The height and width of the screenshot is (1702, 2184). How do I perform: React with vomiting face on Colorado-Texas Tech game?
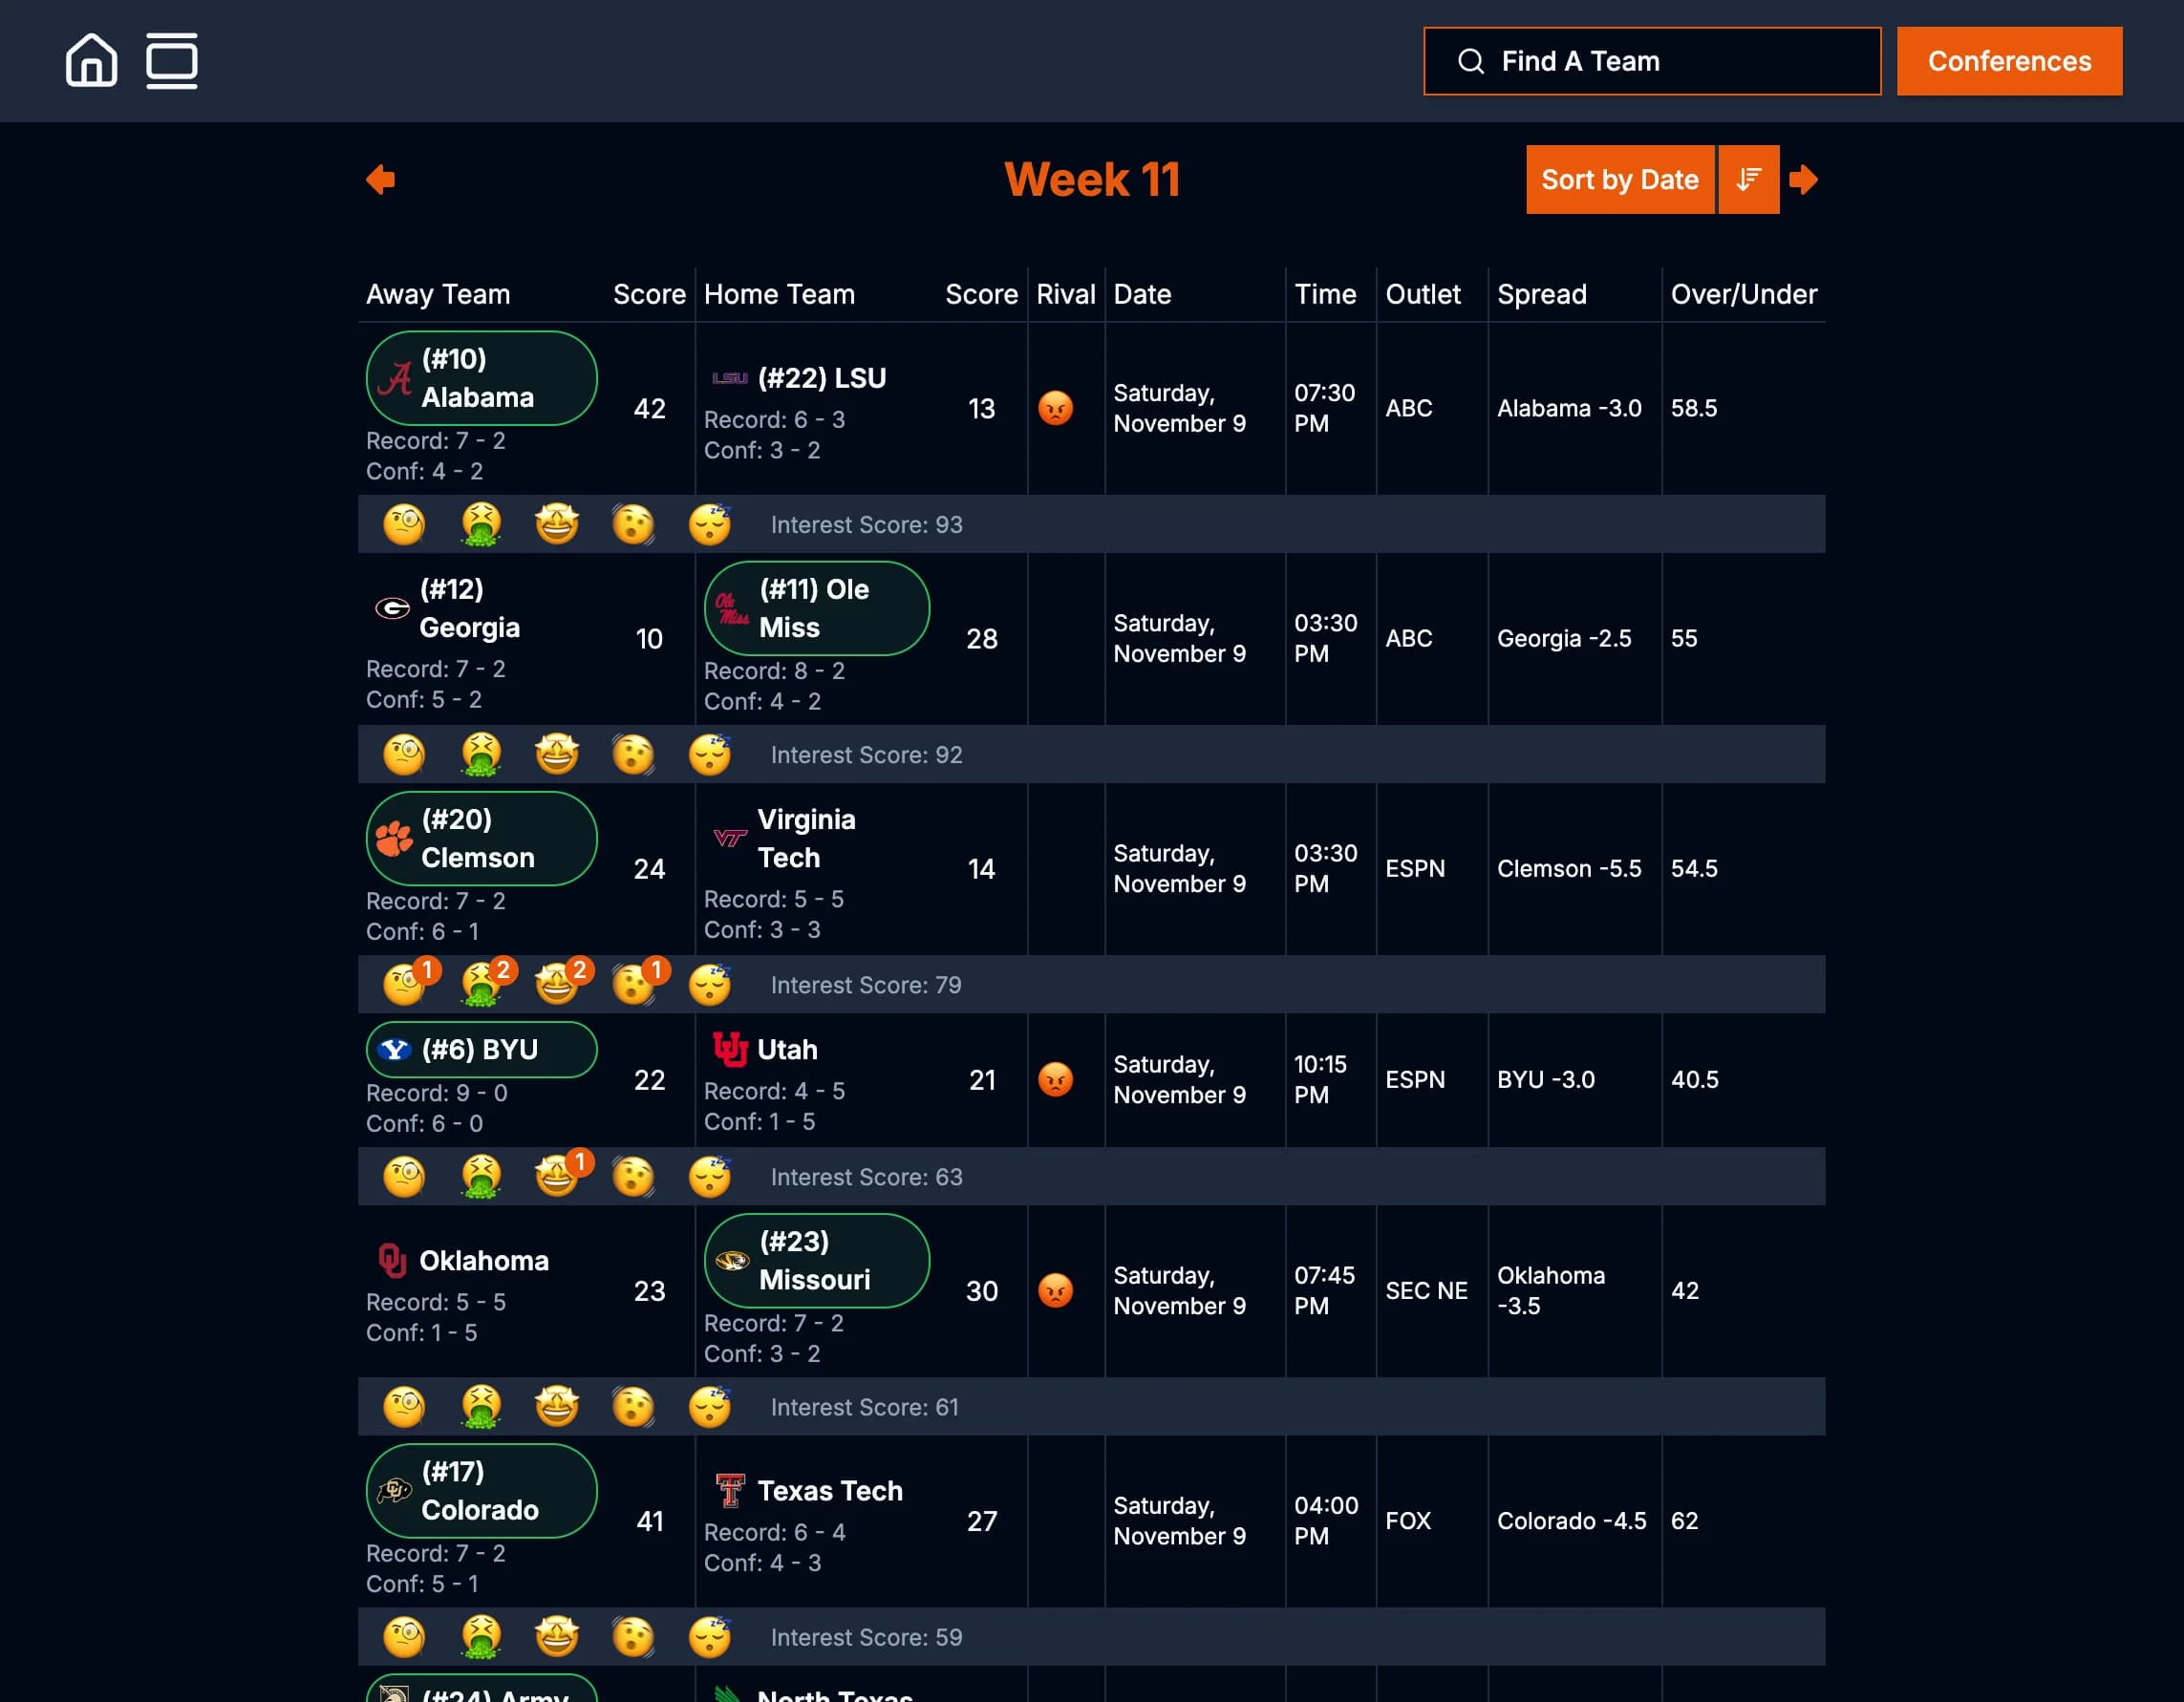[x=481, y=1636]
